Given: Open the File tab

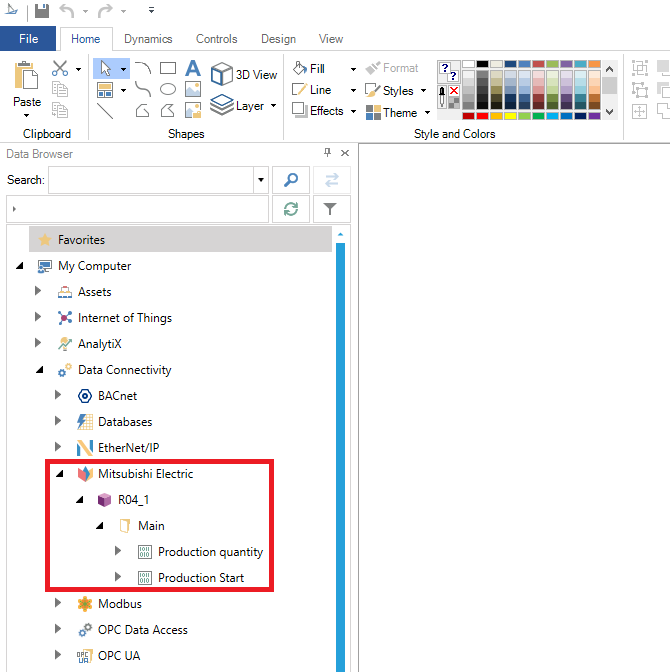Looking at the screenshot, I should (28, 39).
